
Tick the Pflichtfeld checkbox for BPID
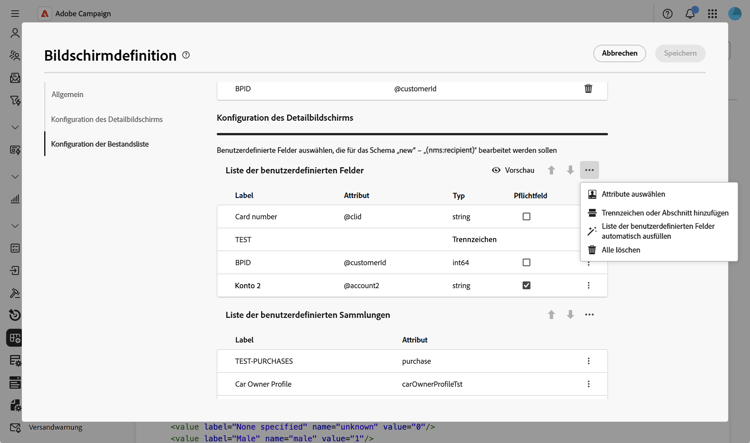click(526, 263)
